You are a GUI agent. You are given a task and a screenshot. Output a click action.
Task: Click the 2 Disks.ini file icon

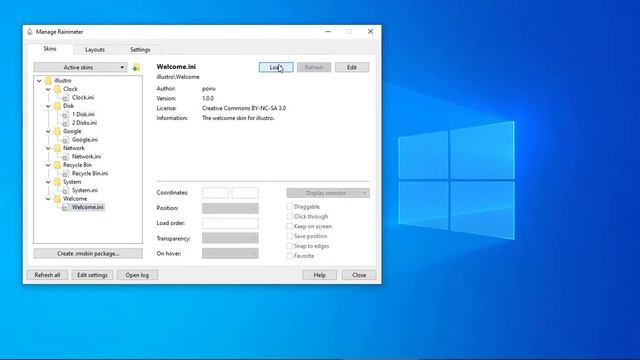click(x=65, y=123)
